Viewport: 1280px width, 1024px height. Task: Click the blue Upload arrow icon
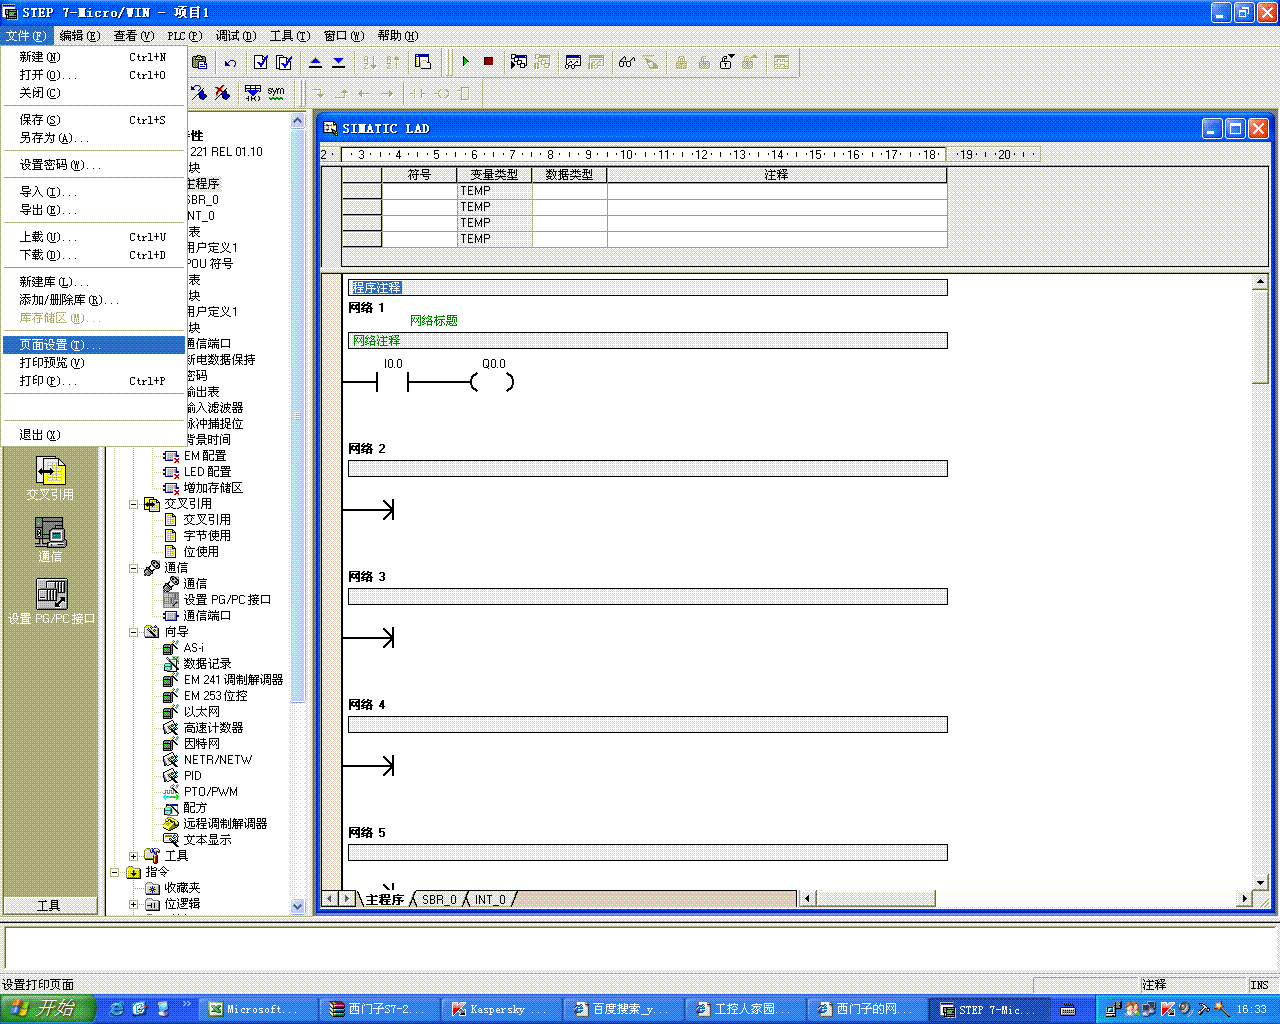click(315, 62)
